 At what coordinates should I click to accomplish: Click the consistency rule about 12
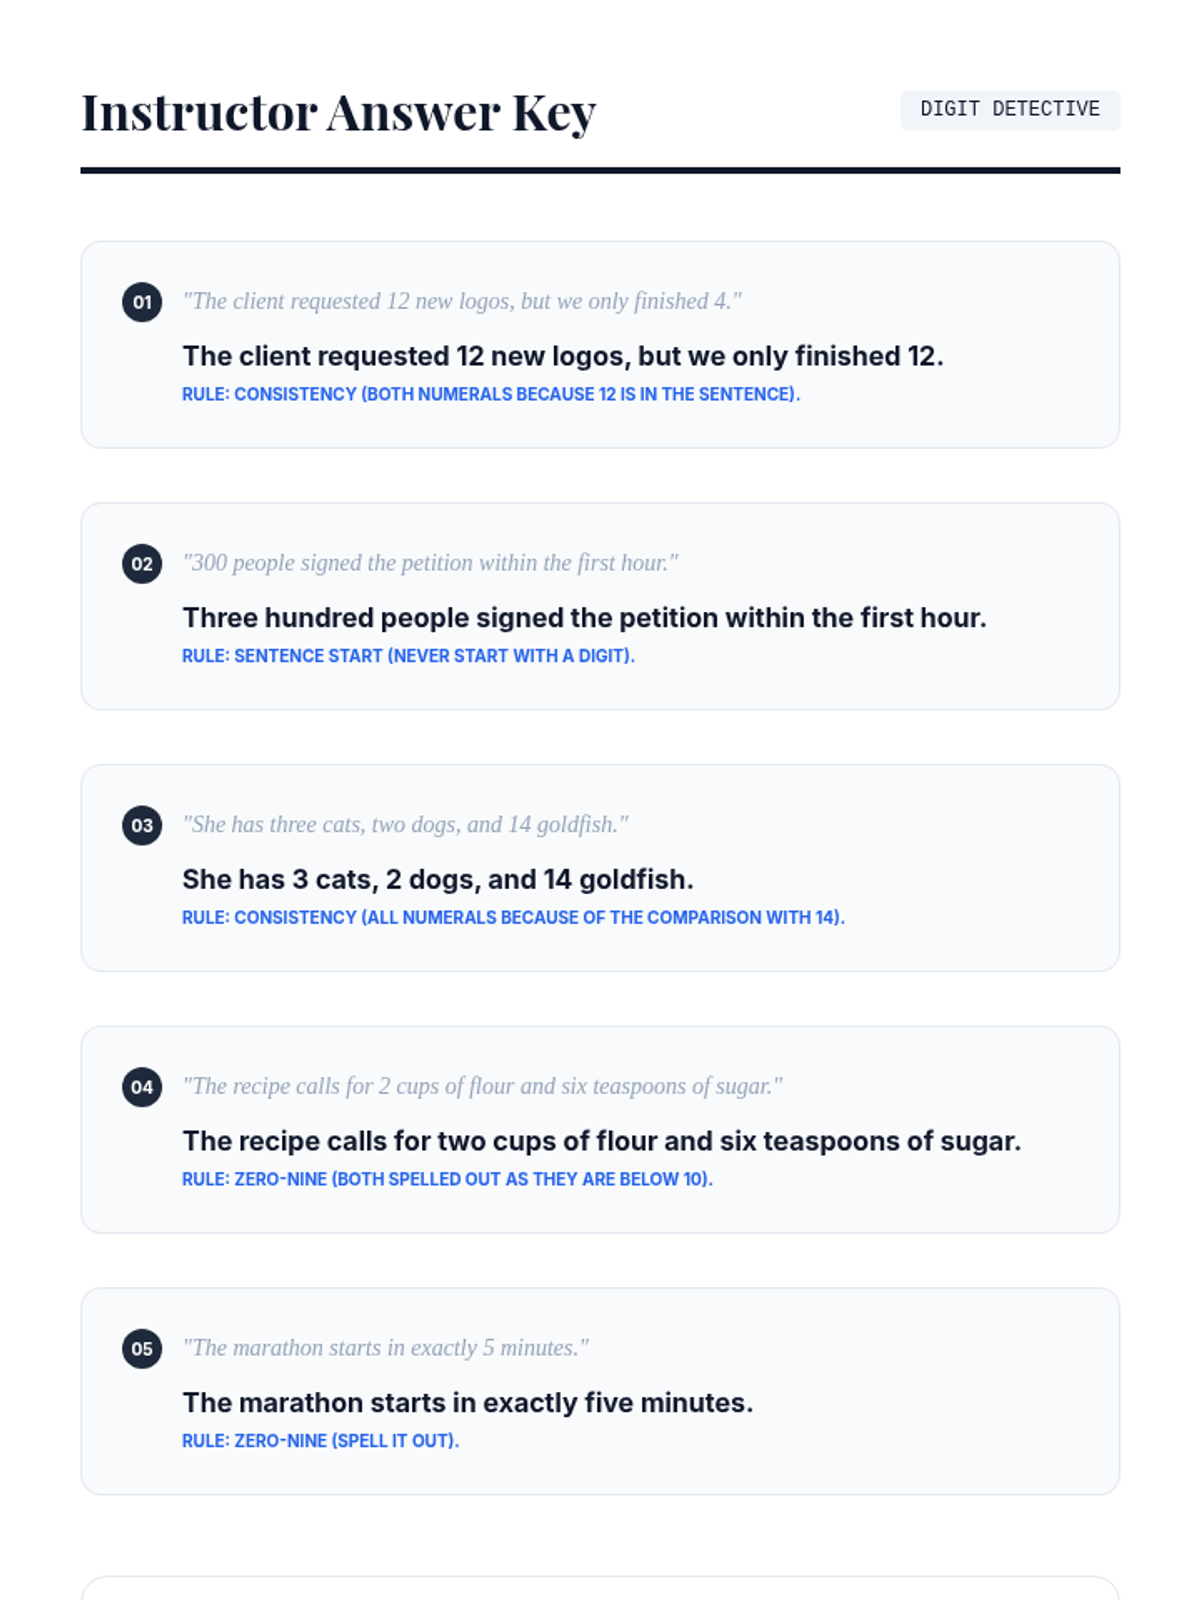(x=491, y=394)
